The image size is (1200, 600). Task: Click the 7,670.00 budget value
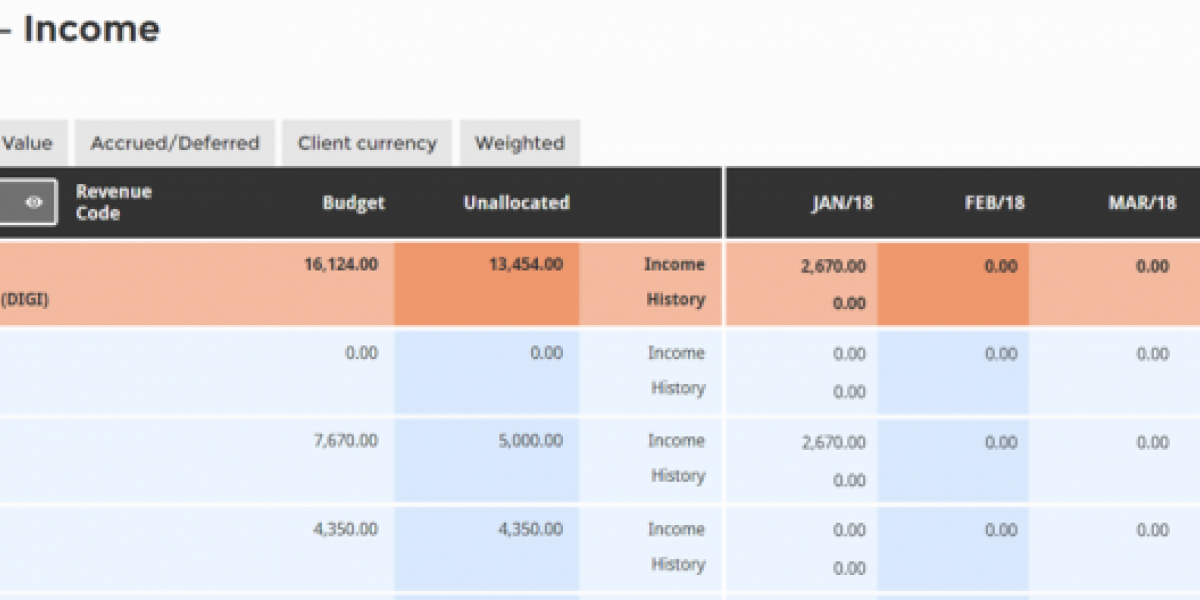pos(346,440)
